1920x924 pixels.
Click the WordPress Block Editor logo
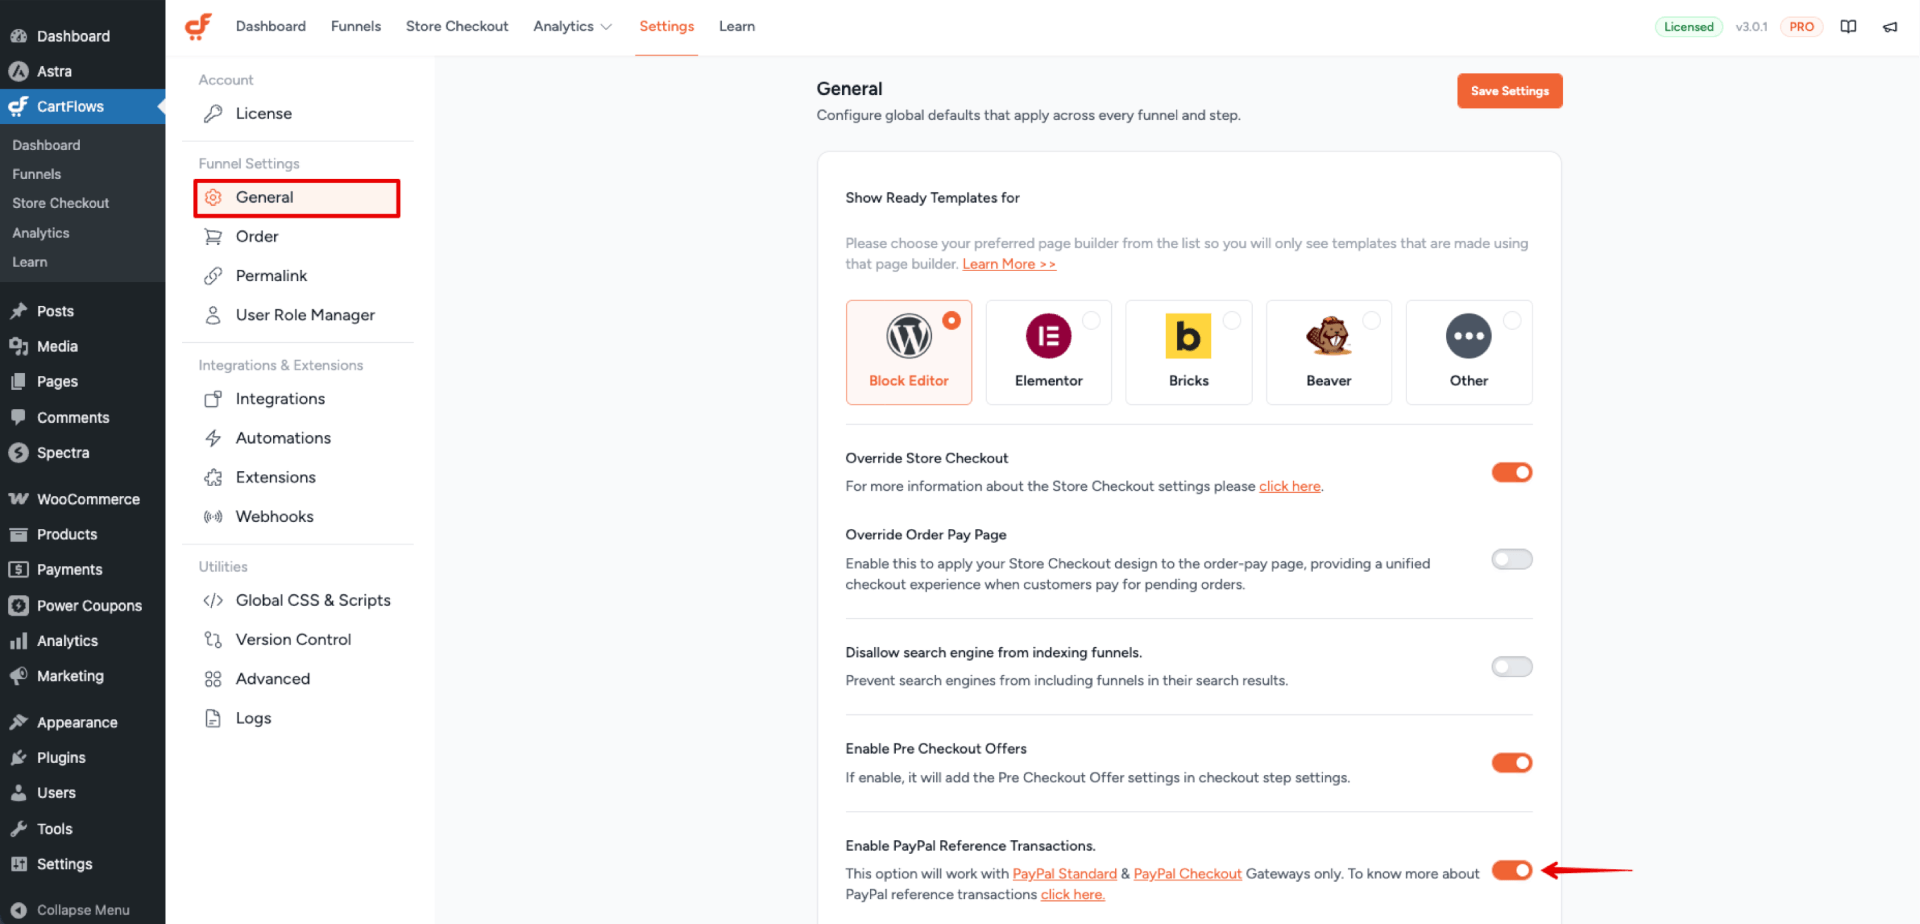pos(909,336)
